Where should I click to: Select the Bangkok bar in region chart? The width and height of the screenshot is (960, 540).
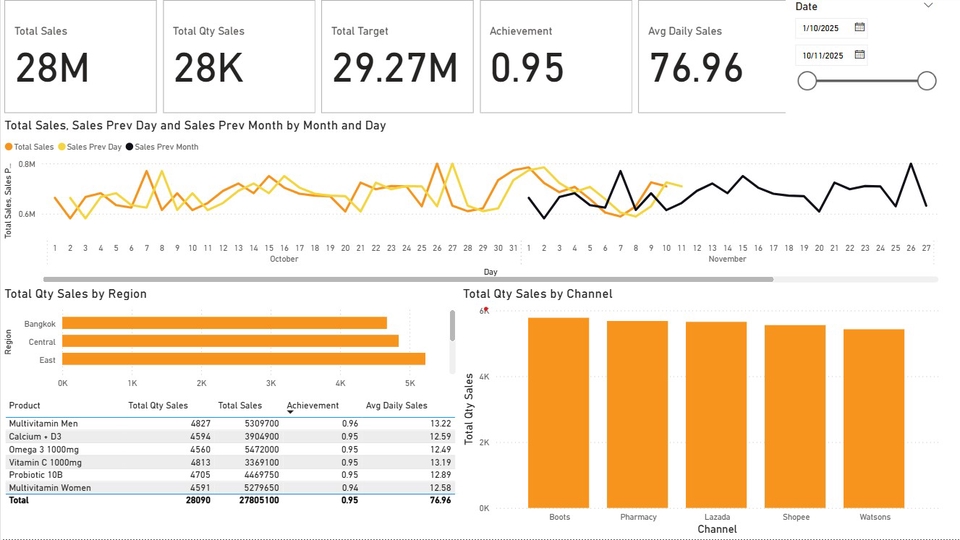[224, 323]
